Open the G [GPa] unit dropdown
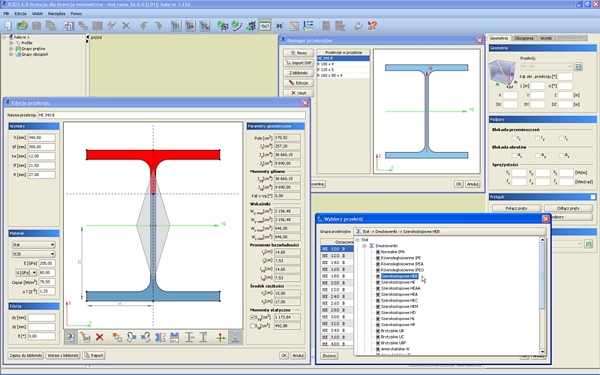This screenshot has height=375, width=600. (26, 272)
